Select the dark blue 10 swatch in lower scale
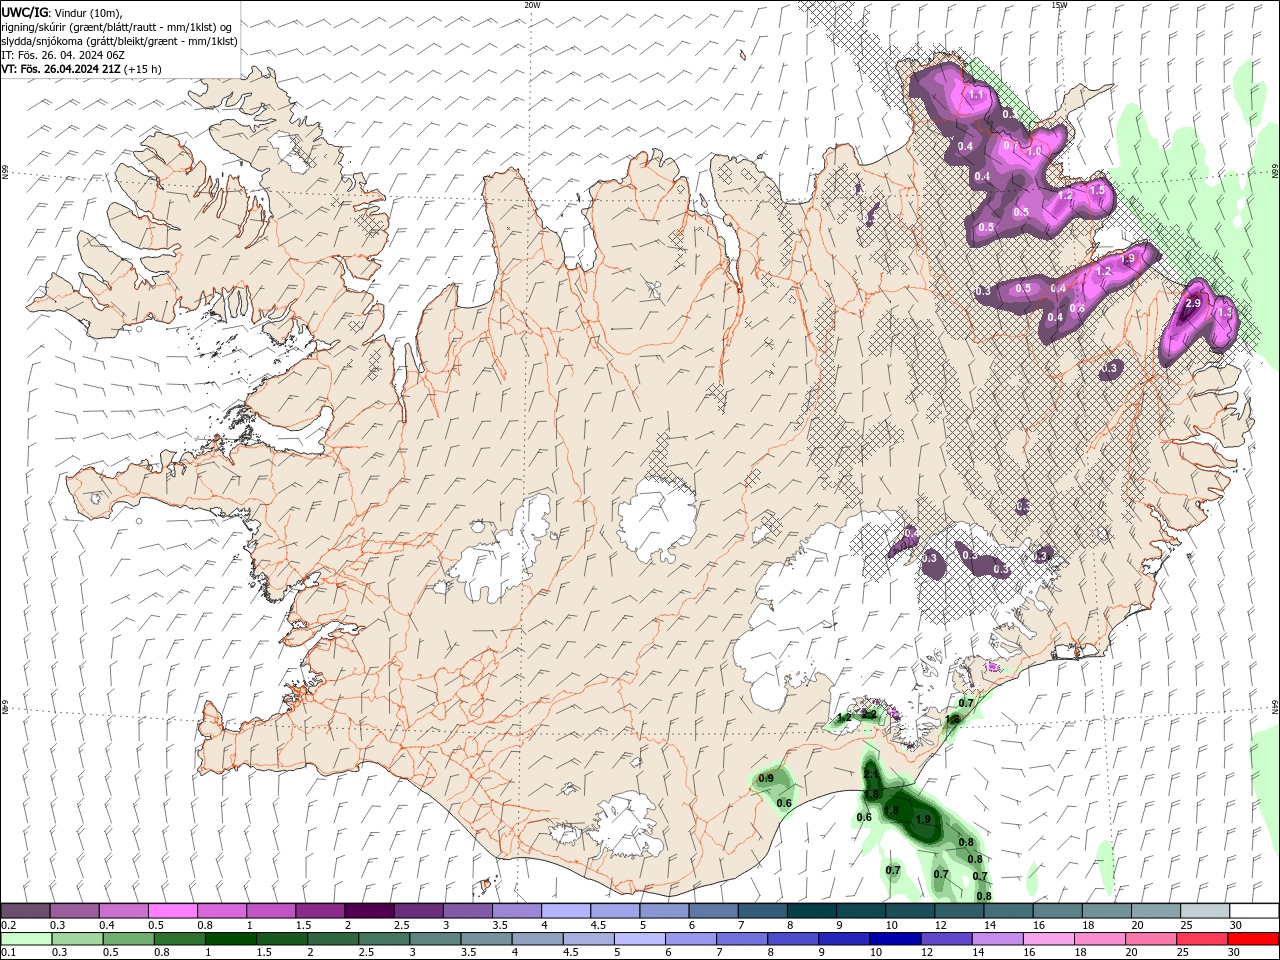The image size is (1280, 960). tap(895, 939)
